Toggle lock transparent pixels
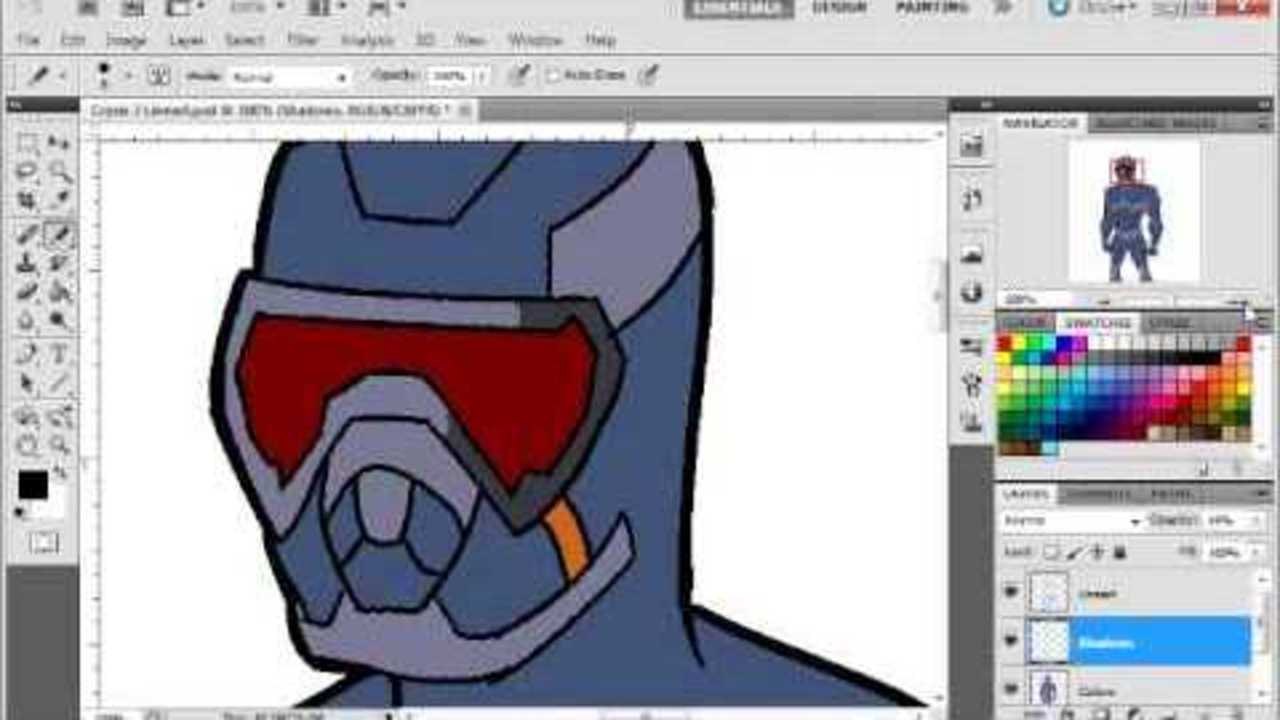Image resolution: width=1280 pixels, height=720 pixels. [1052, 551]
